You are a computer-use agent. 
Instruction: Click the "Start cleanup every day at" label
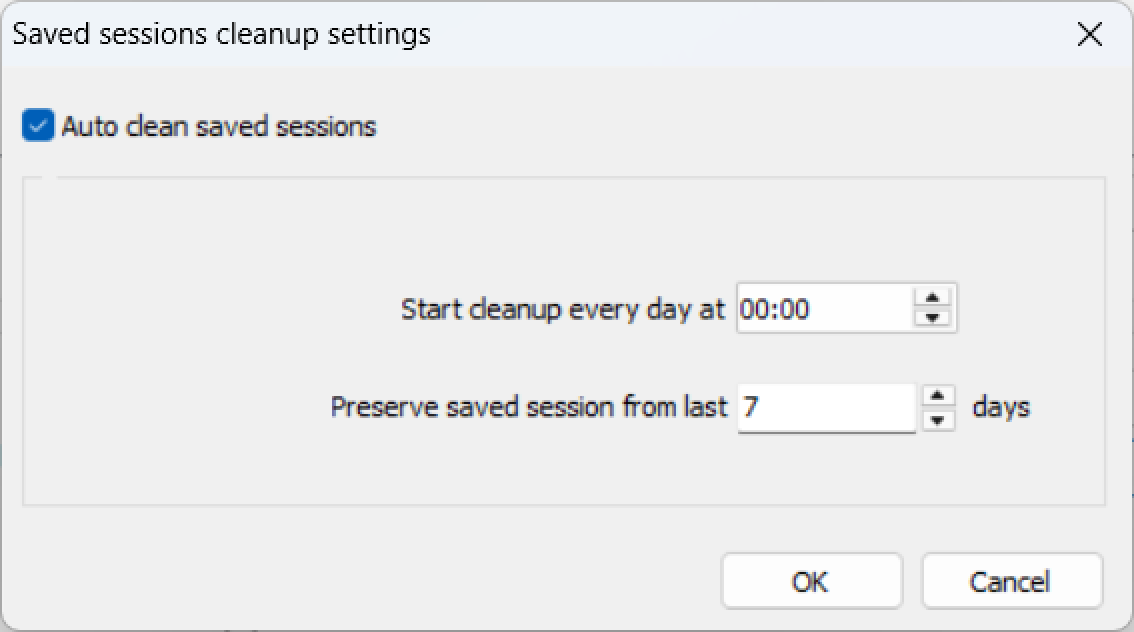tap(562, 309)
